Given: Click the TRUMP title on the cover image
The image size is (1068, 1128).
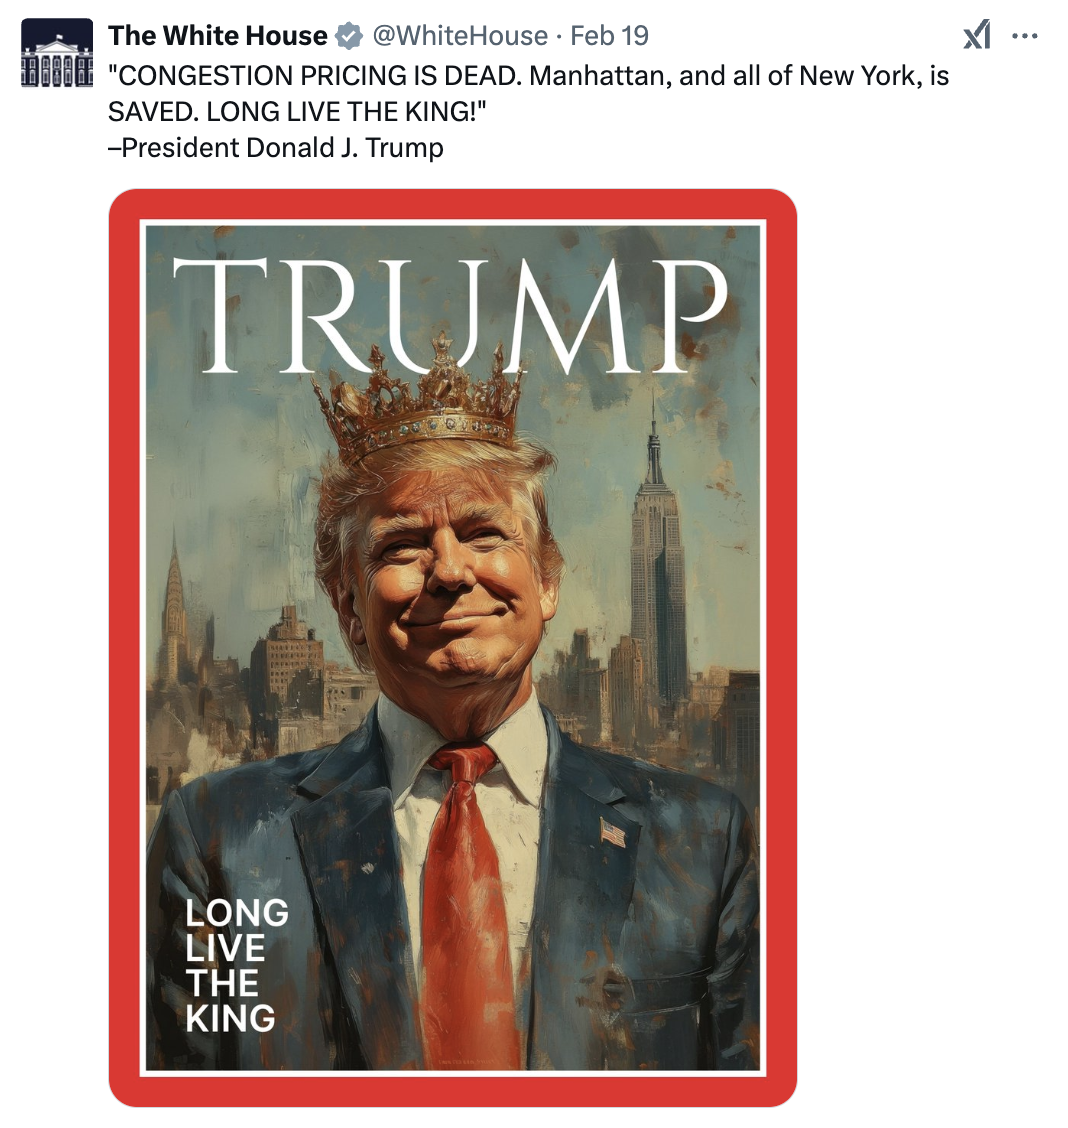Looking at the screenshot, I should (x=450, y=315).
